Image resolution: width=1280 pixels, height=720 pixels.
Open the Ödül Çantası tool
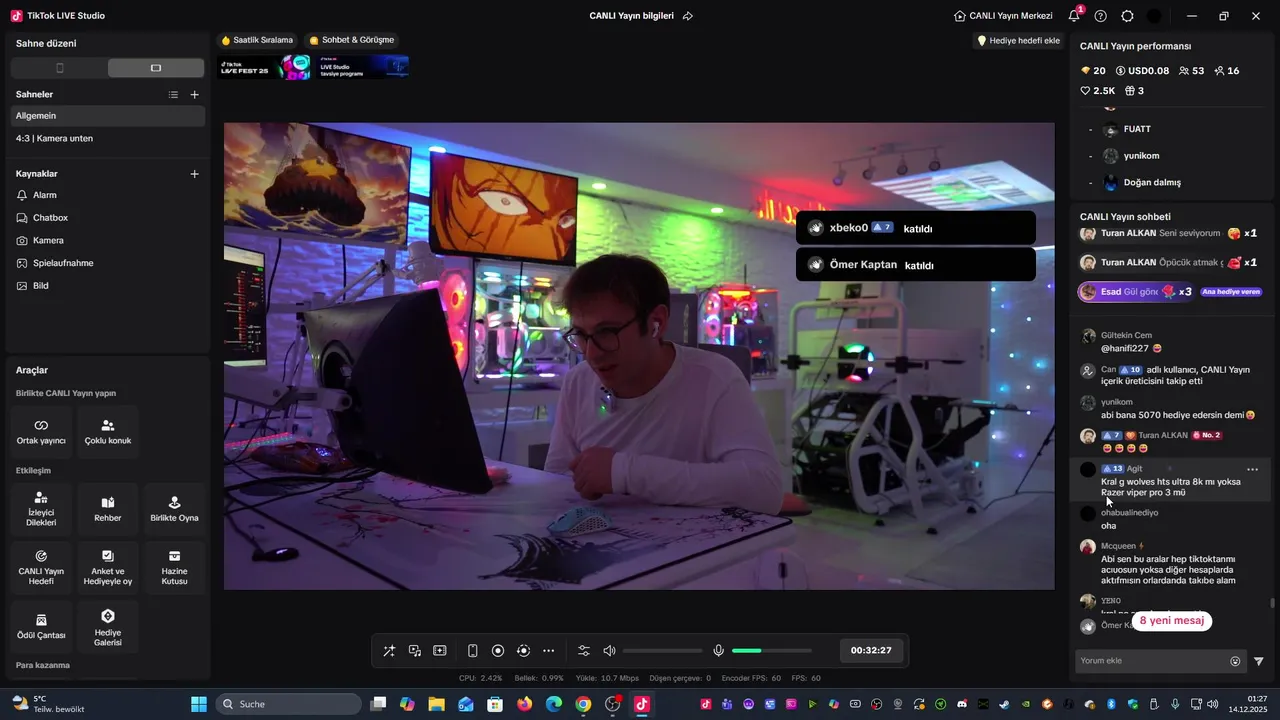click(41, 627)
